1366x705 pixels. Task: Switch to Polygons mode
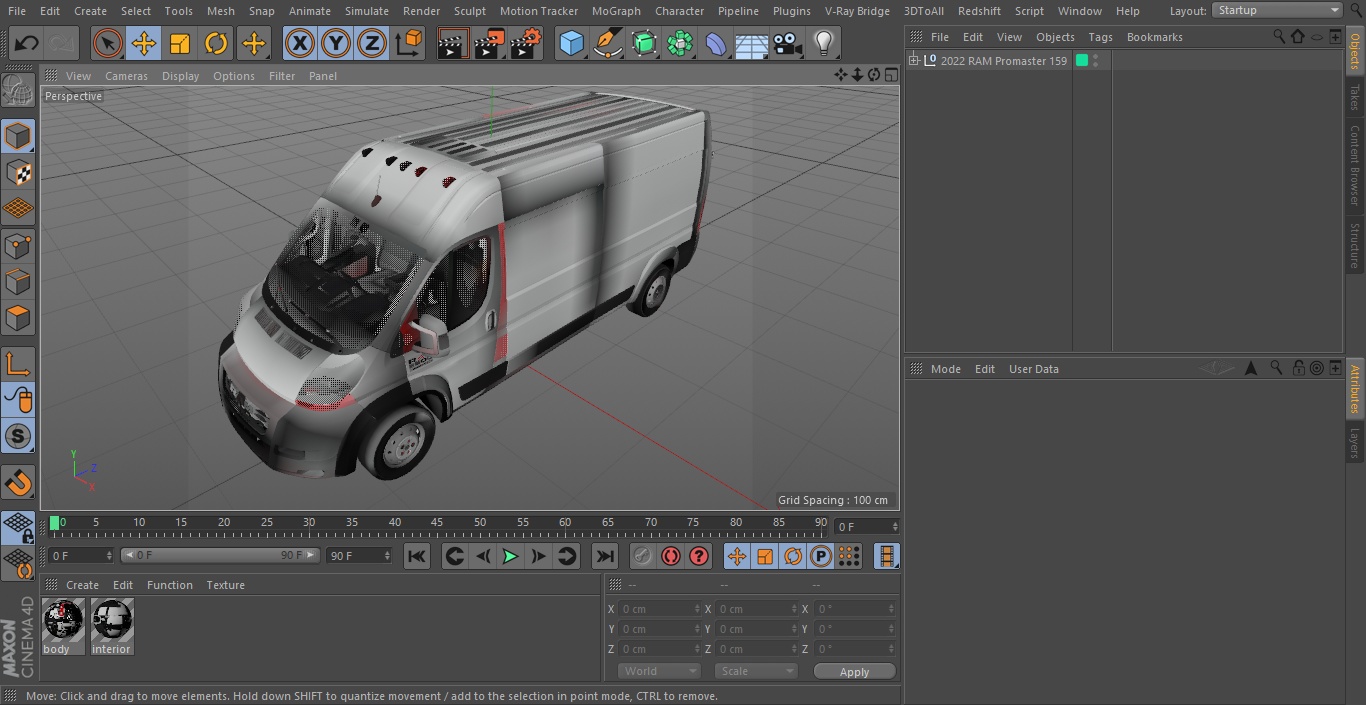18,318
